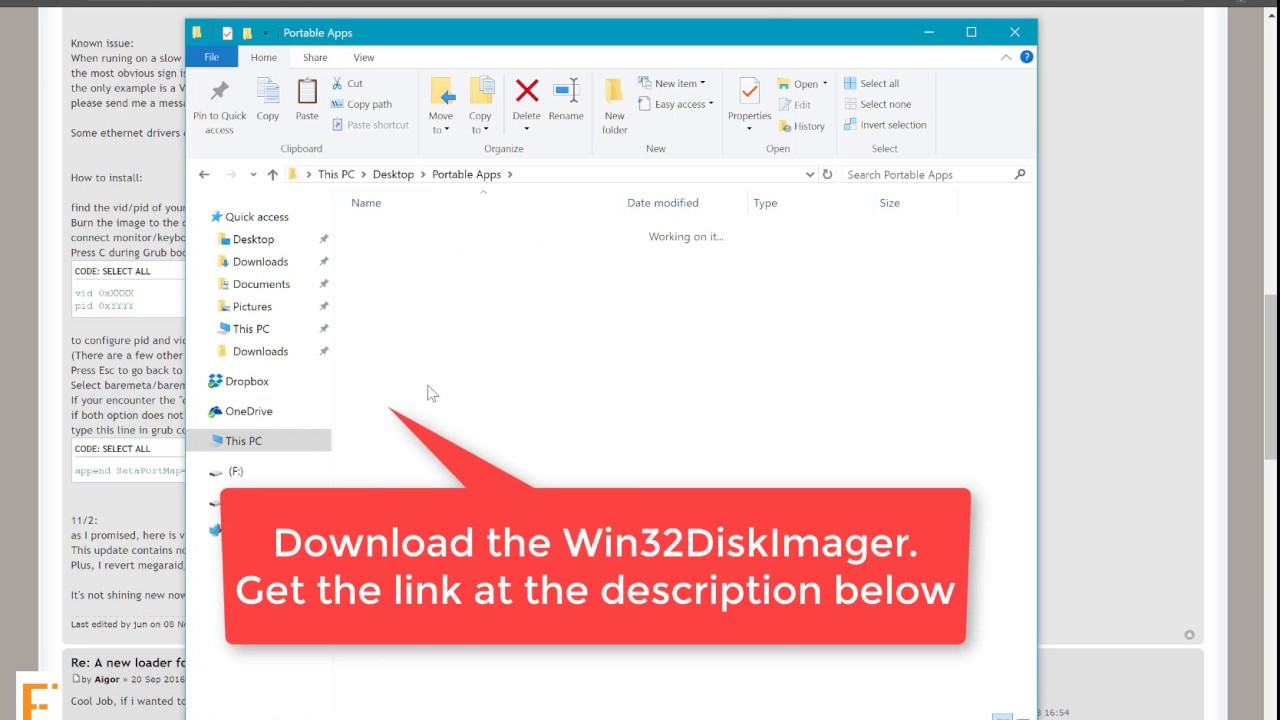1280x720 pixels.
Task: Click the Copy ribbon button
Action: click(267, 100)
